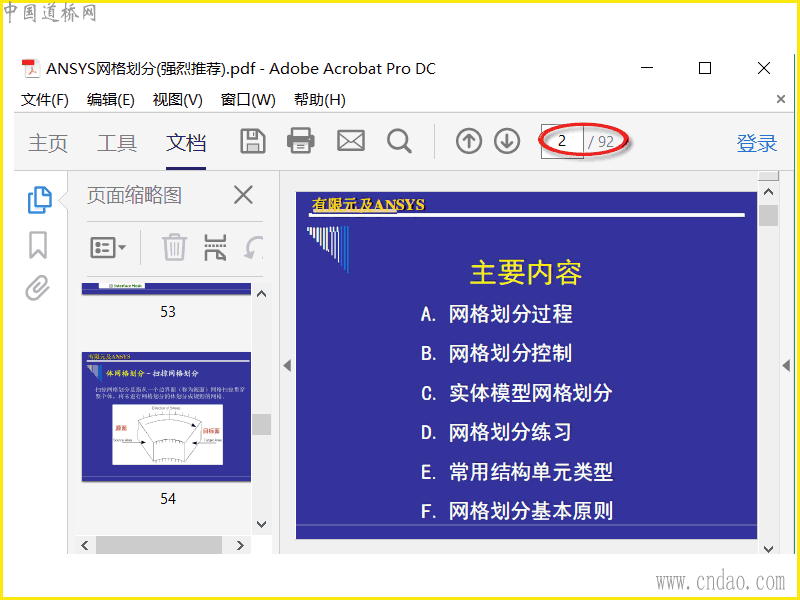The height and width of the screenshot is (600, 800).
Task: Open the 文件(F) menu
Action: point(45,100)
